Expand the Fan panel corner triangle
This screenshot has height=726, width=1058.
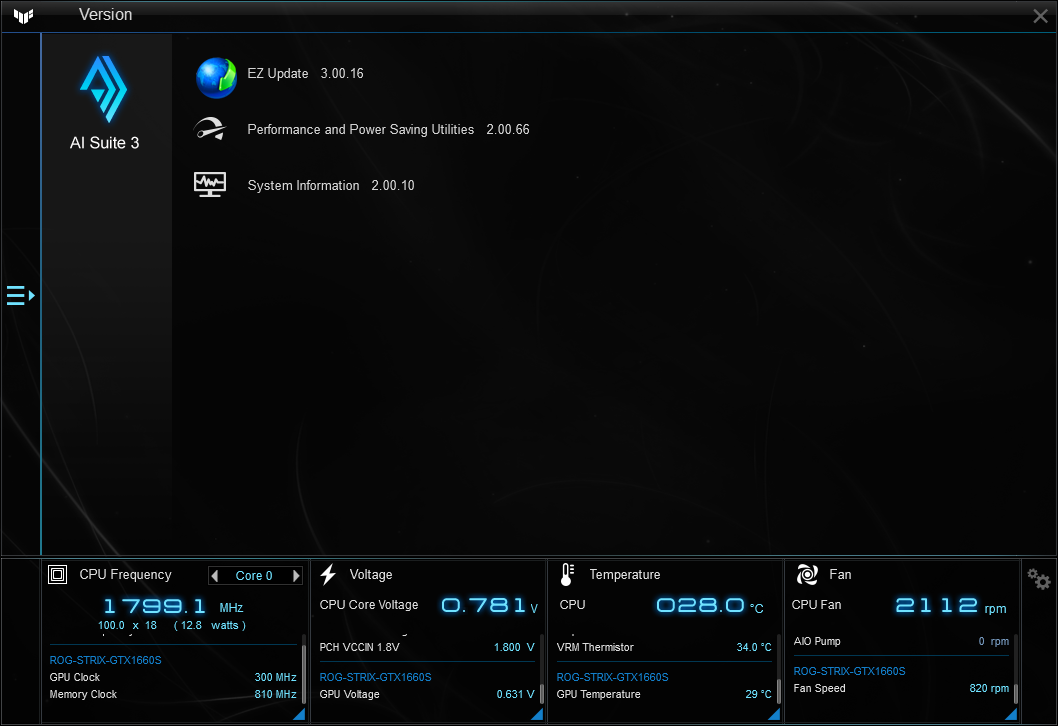pos(1010,713)
